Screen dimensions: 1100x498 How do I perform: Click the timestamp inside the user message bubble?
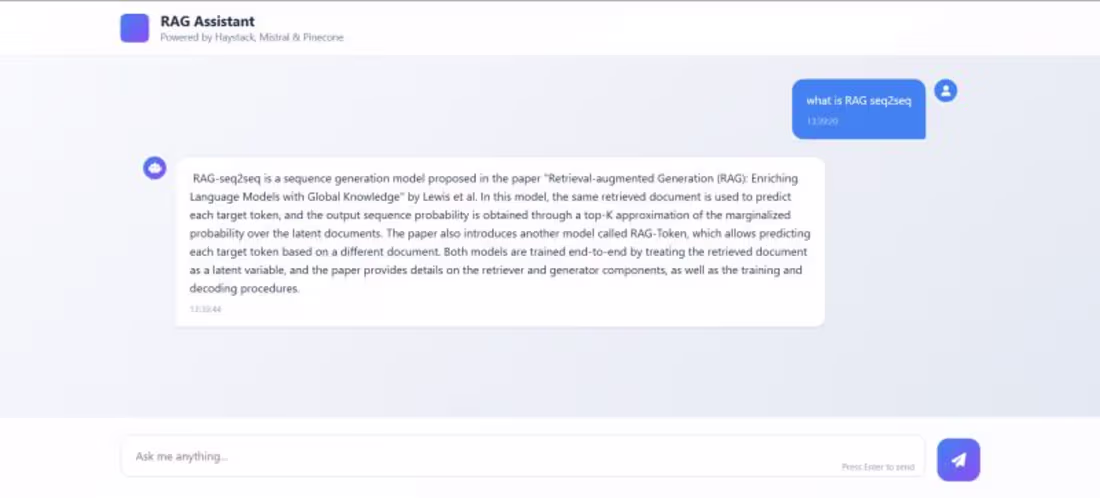coord(822,121)
